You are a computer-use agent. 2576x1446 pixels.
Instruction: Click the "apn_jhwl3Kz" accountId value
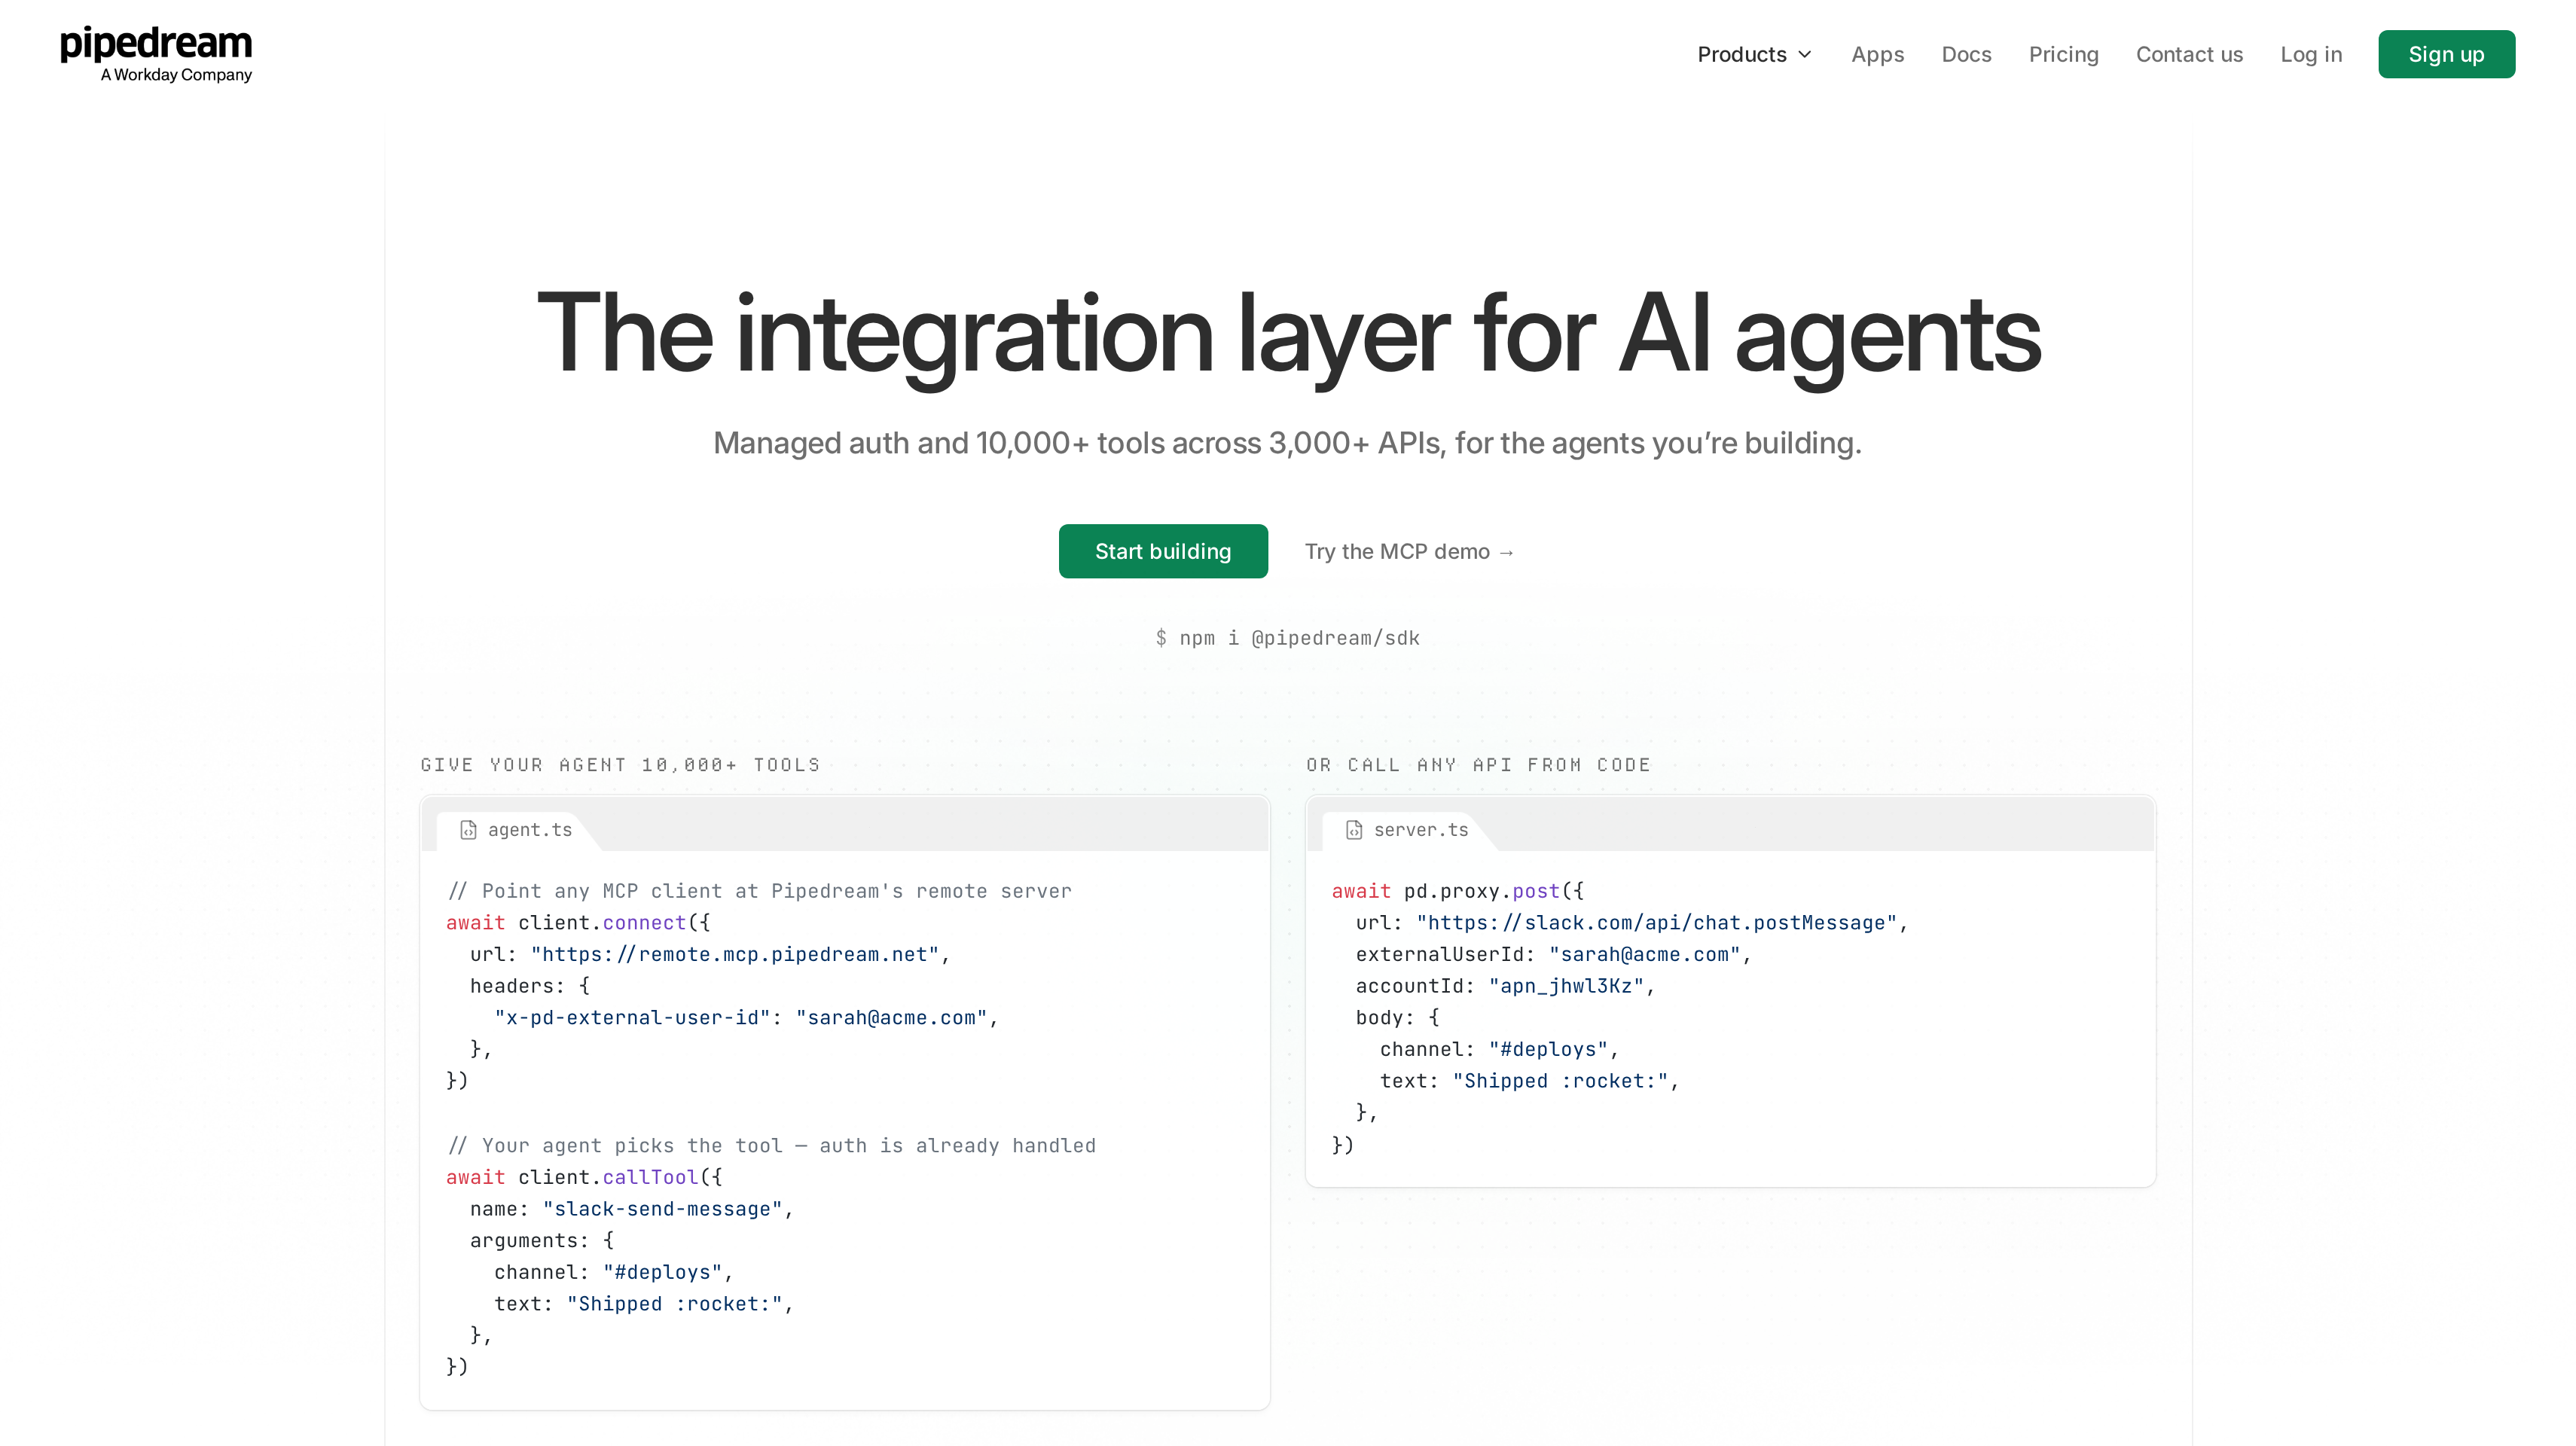click(1566, 986)
